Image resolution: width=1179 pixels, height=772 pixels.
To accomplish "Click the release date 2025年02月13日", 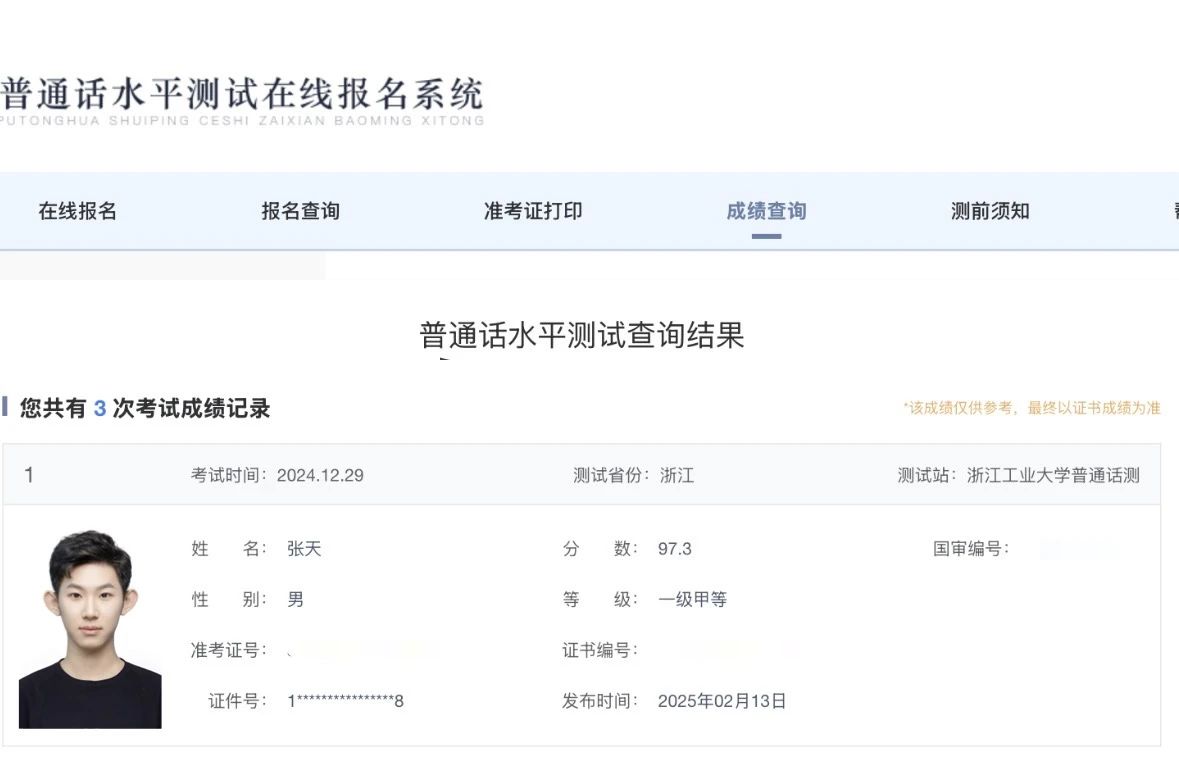I will click(722, 701).
